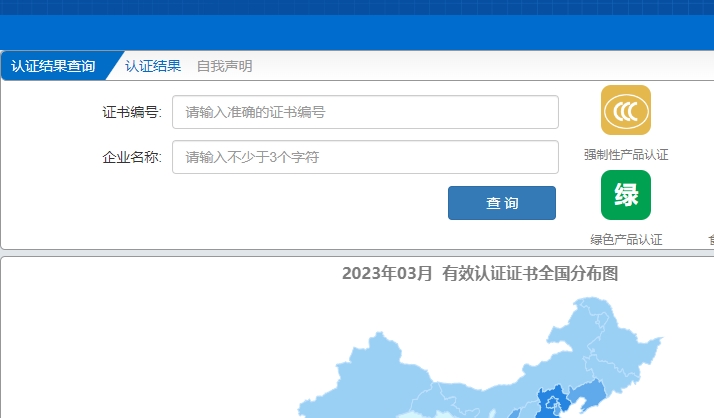
Task: Focus the 证书编号 input field
Action: (x=365, y=112)
